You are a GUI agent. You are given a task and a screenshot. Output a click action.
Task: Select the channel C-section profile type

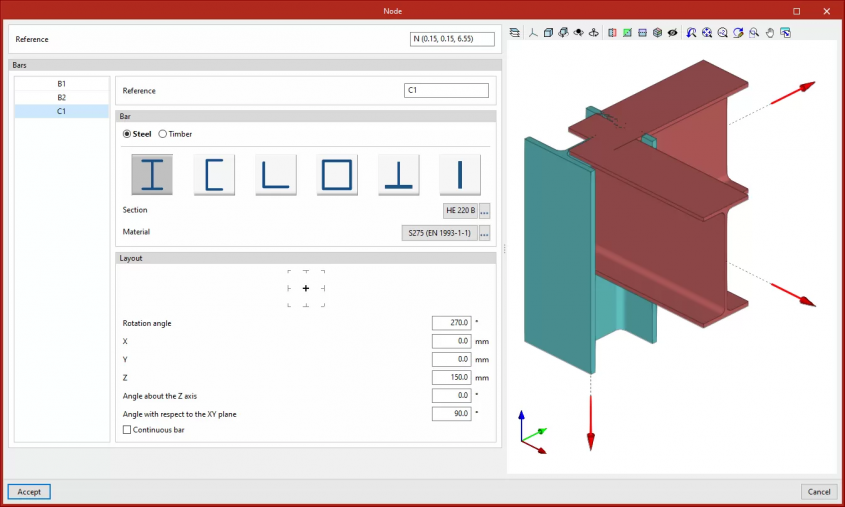point(214,175)
